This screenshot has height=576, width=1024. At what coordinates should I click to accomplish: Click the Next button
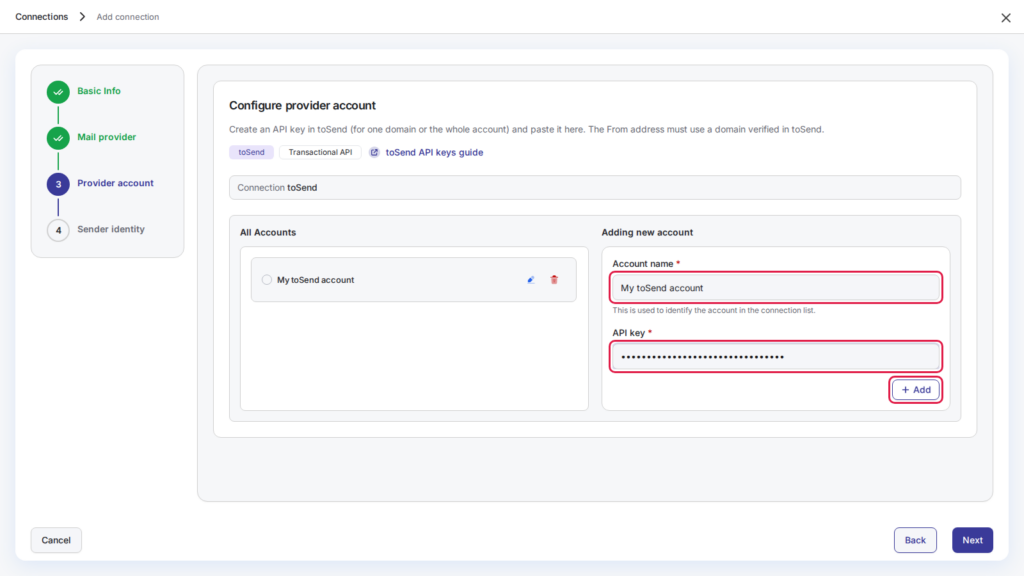pos(972,540)
